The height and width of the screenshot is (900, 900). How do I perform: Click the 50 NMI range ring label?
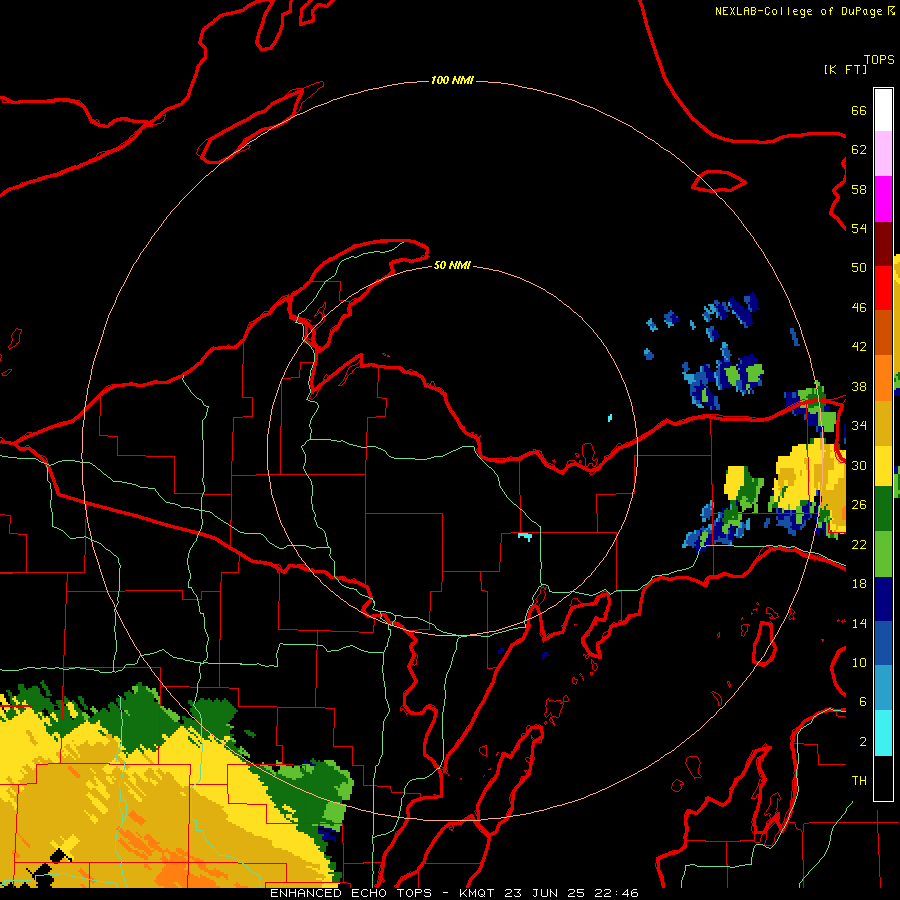[452, 265]
